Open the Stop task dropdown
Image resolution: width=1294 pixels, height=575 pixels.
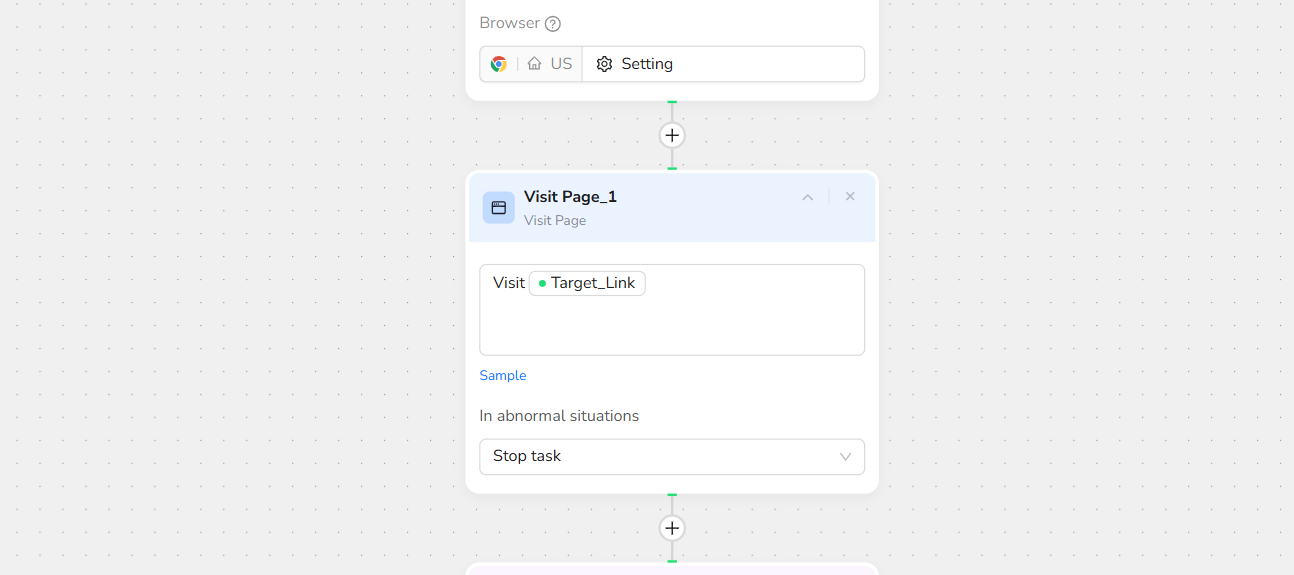[660, 456]
